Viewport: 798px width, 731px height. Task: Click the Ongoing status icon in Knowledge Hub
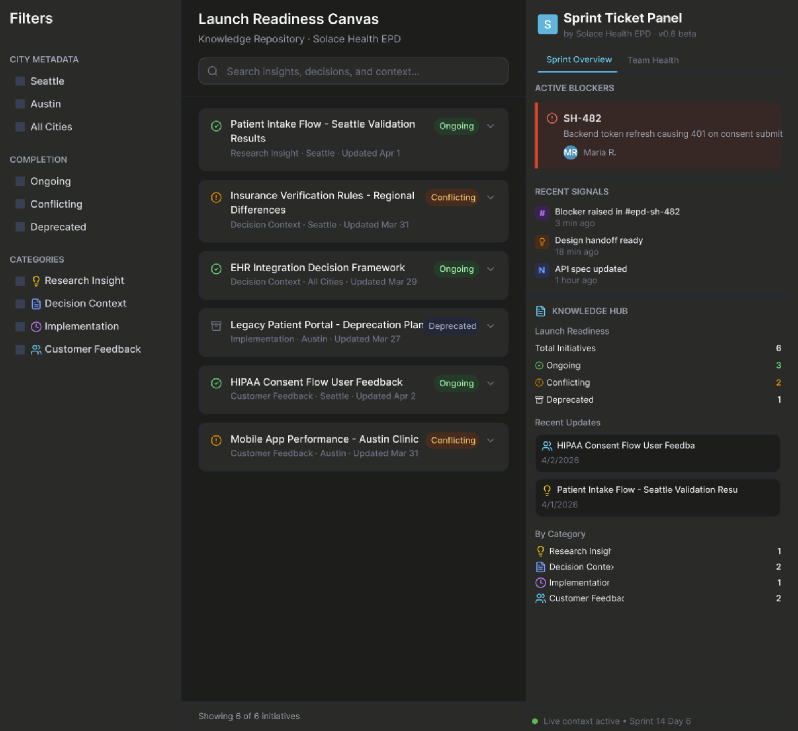(539, 366)
